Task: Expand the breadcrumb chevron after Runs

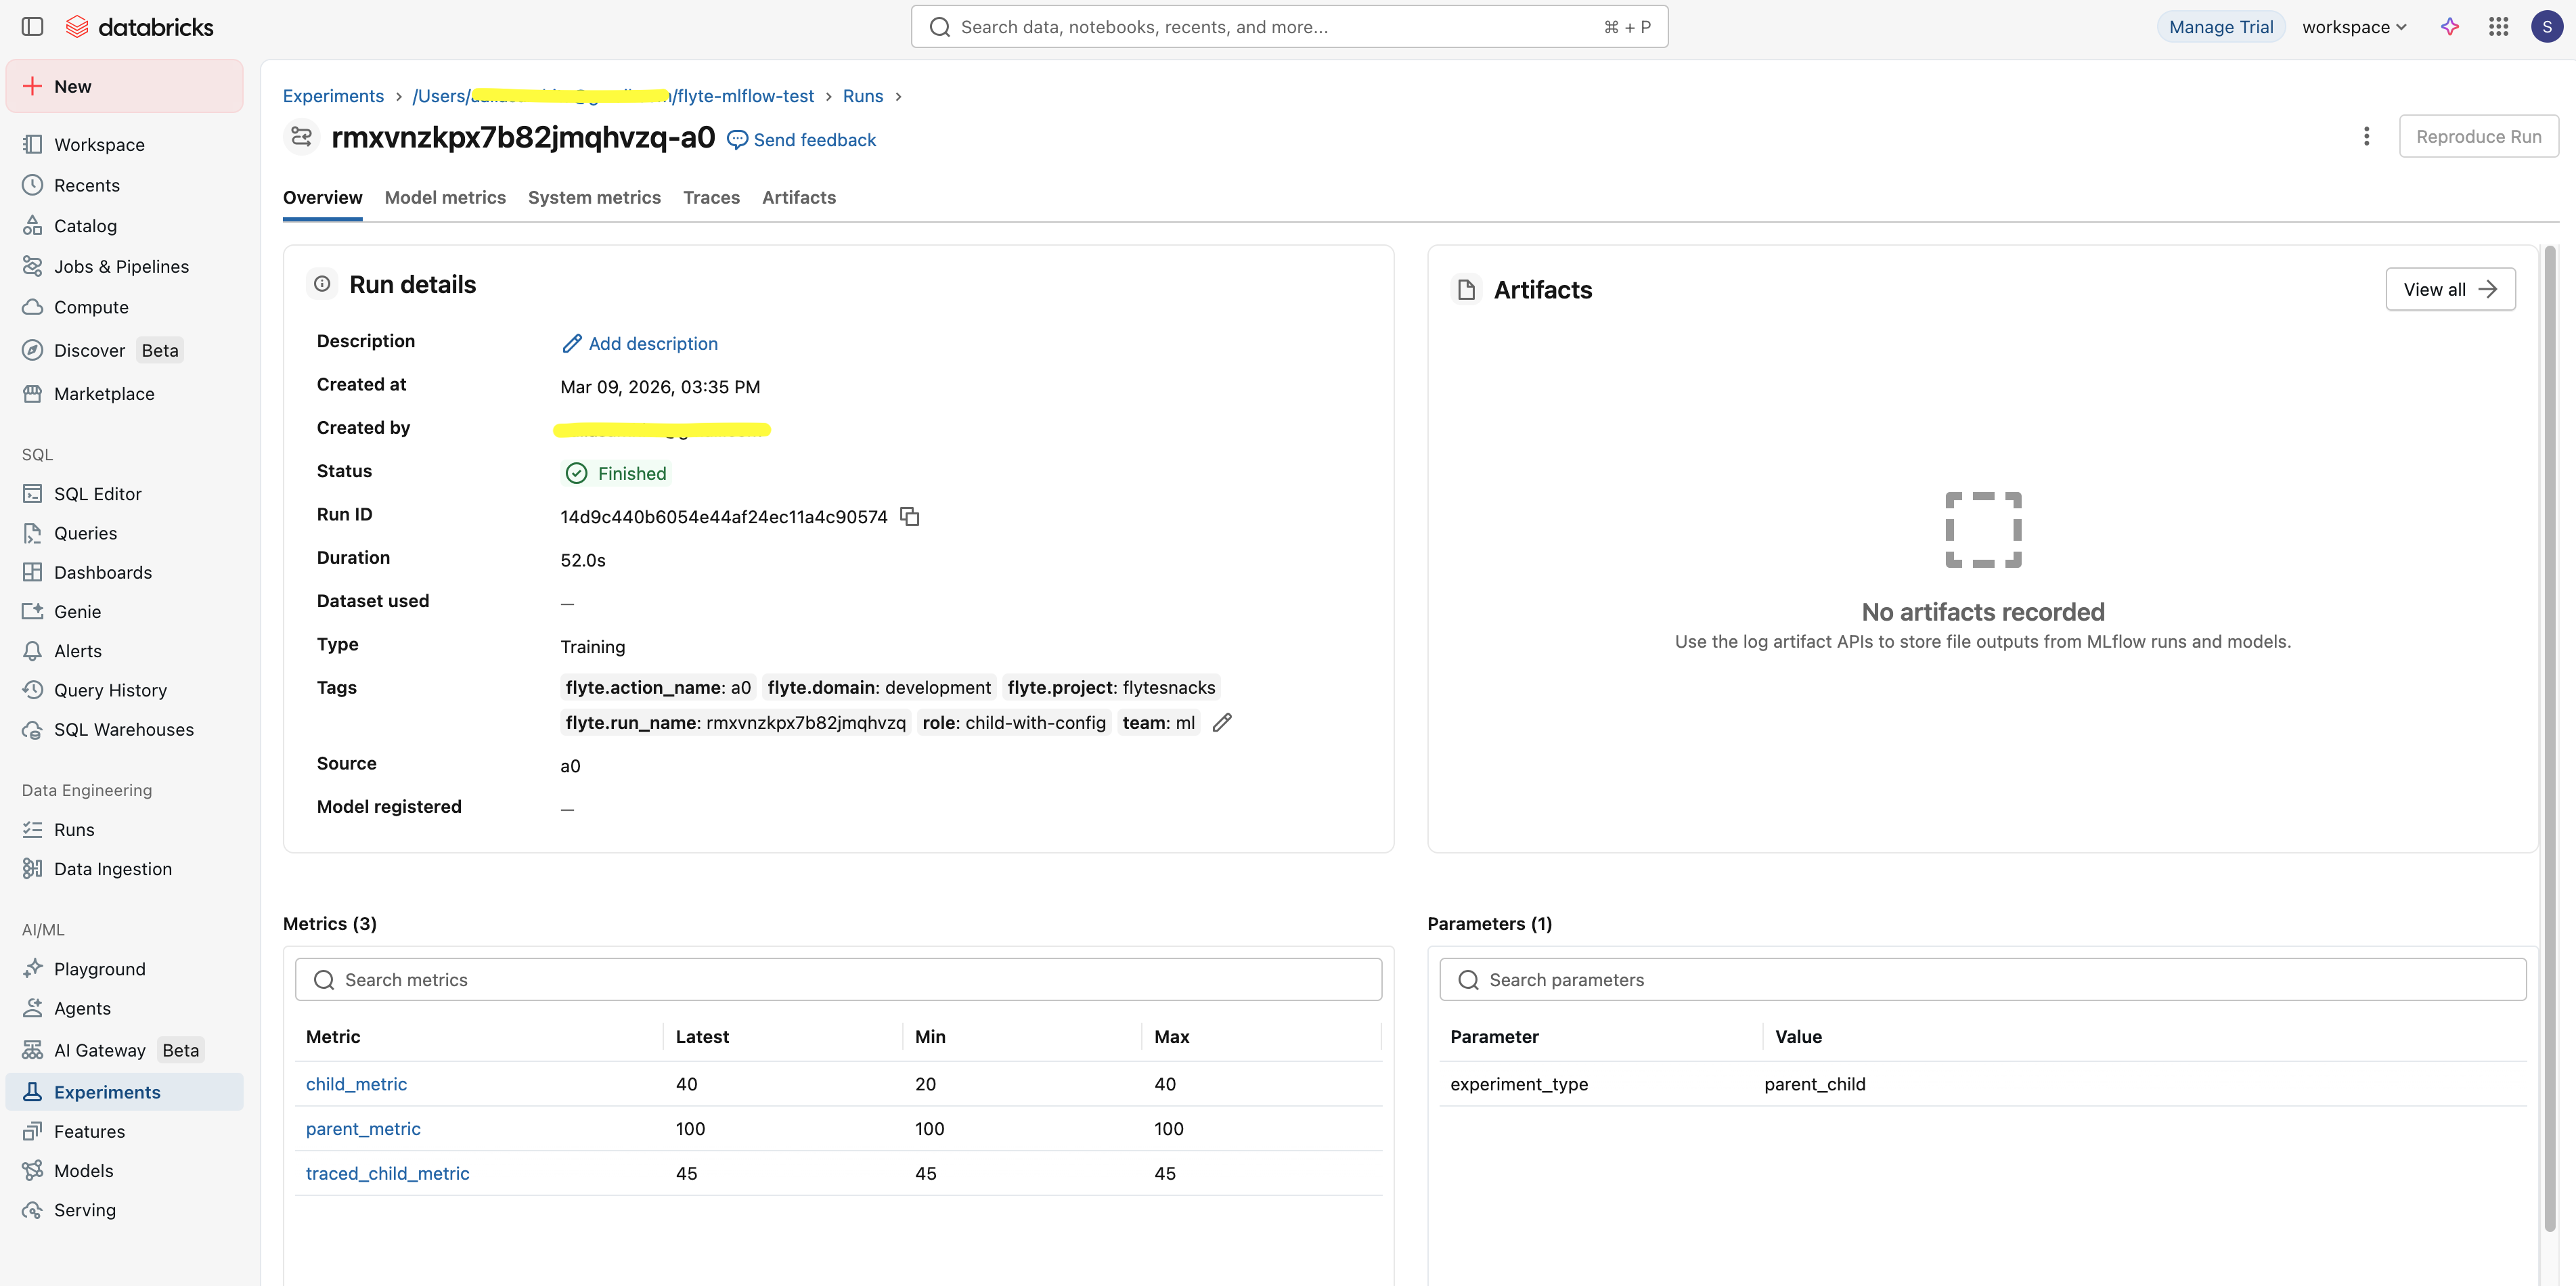Action: pyautogui.click(x=898, y=96)
